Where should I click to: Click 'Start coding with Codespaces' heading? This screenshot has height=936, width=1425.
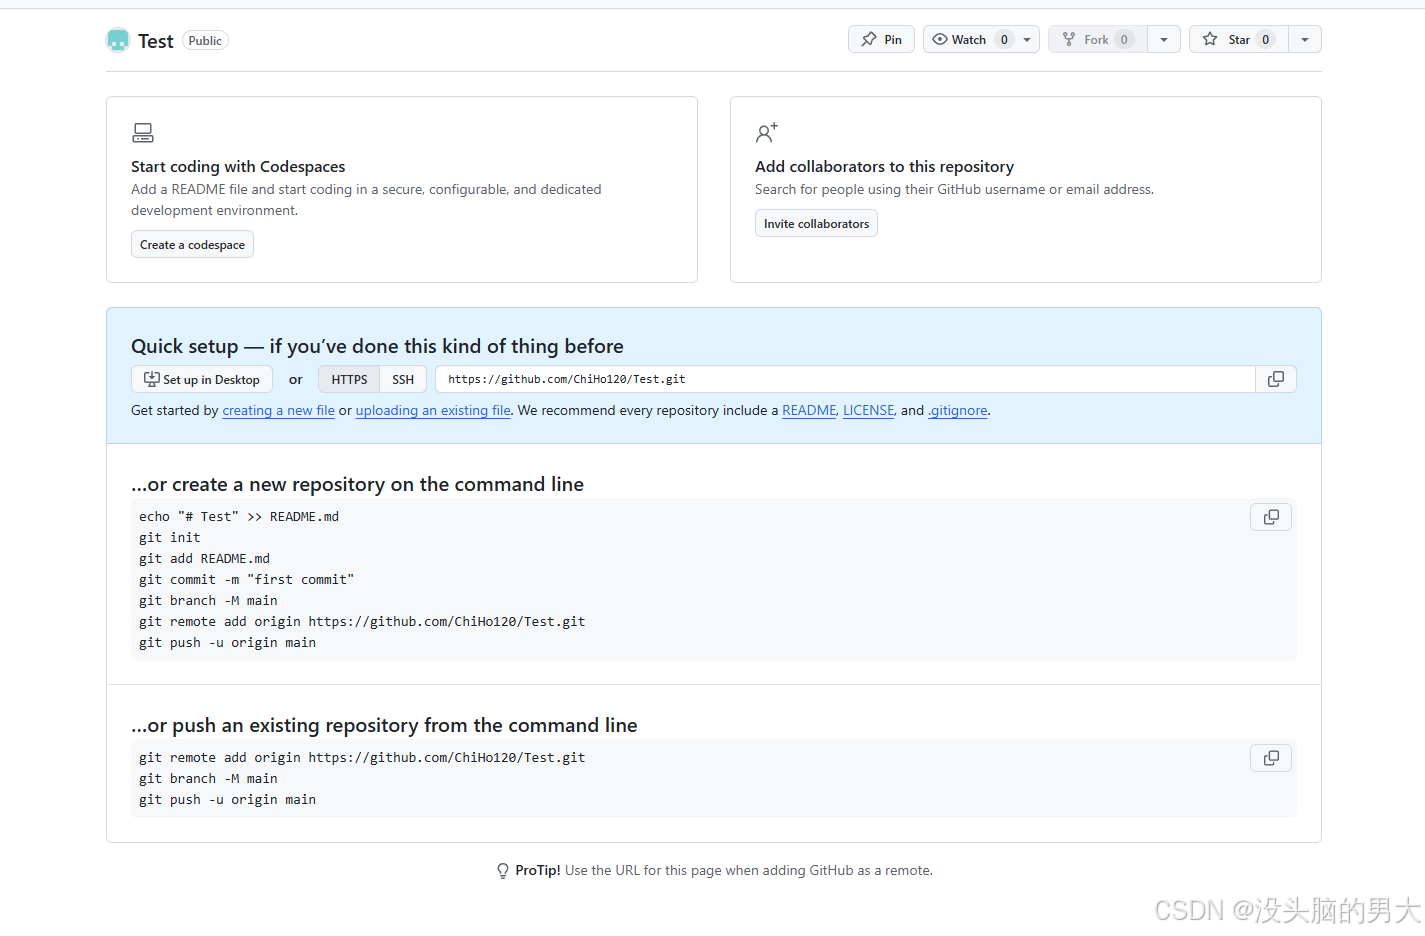tap(238, 166)
